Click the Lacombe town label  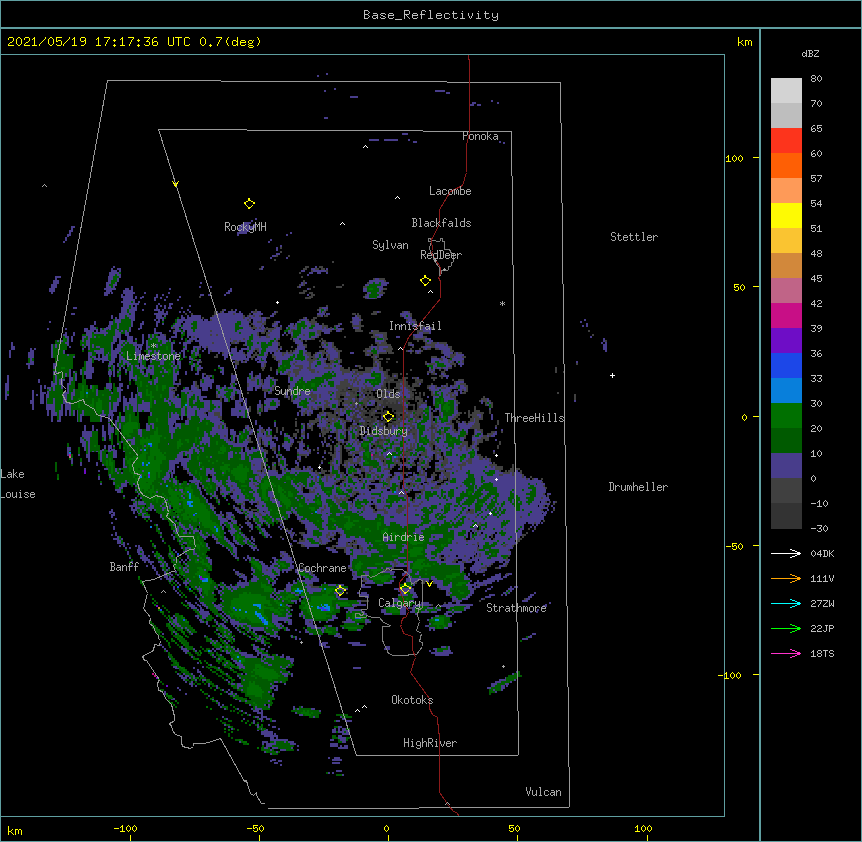pos(450,191)
